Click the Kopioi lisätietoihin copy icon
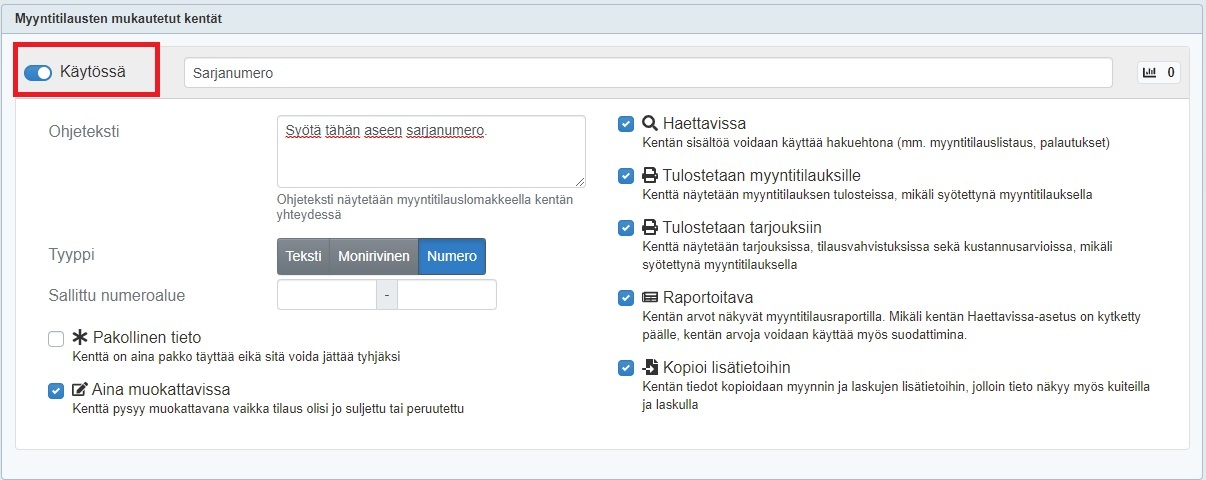Image resolution: width=1206 pixels, height=480 pixels. click(x=650, y=368)
